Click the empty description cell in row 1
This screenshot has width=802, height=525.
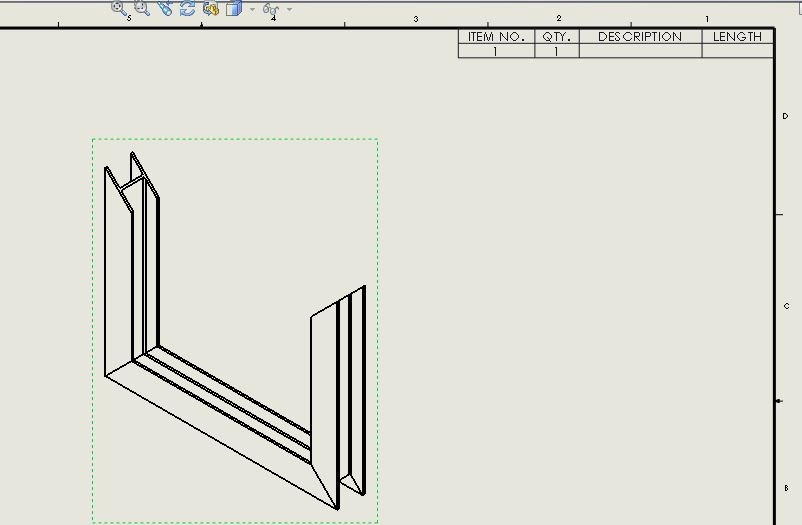tap(640, 51)
